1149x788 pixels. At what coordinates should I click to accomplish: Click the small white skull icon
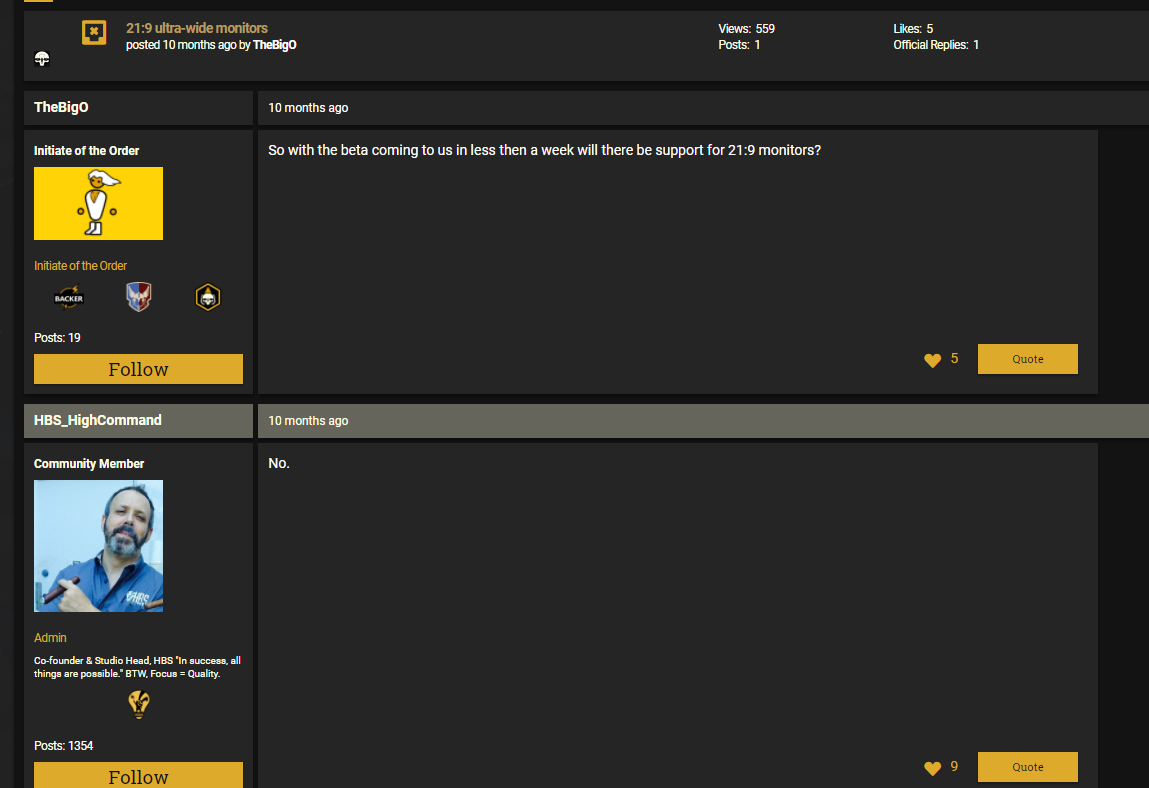click(42, 60)
